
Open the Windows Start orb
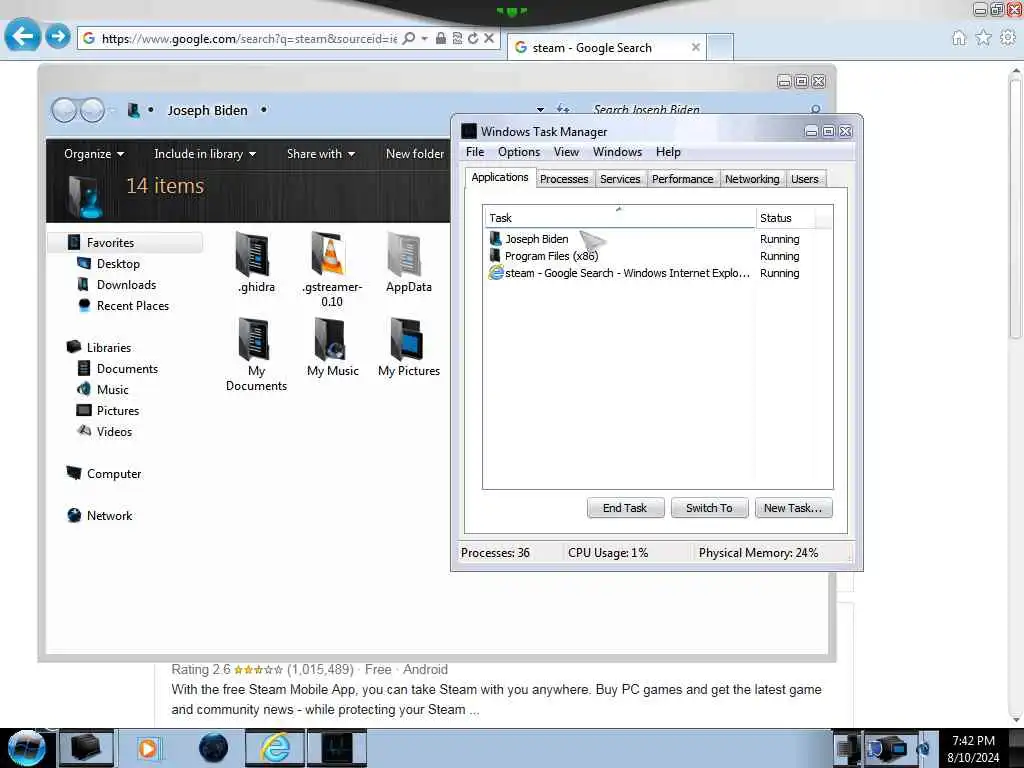coord(26,748)
